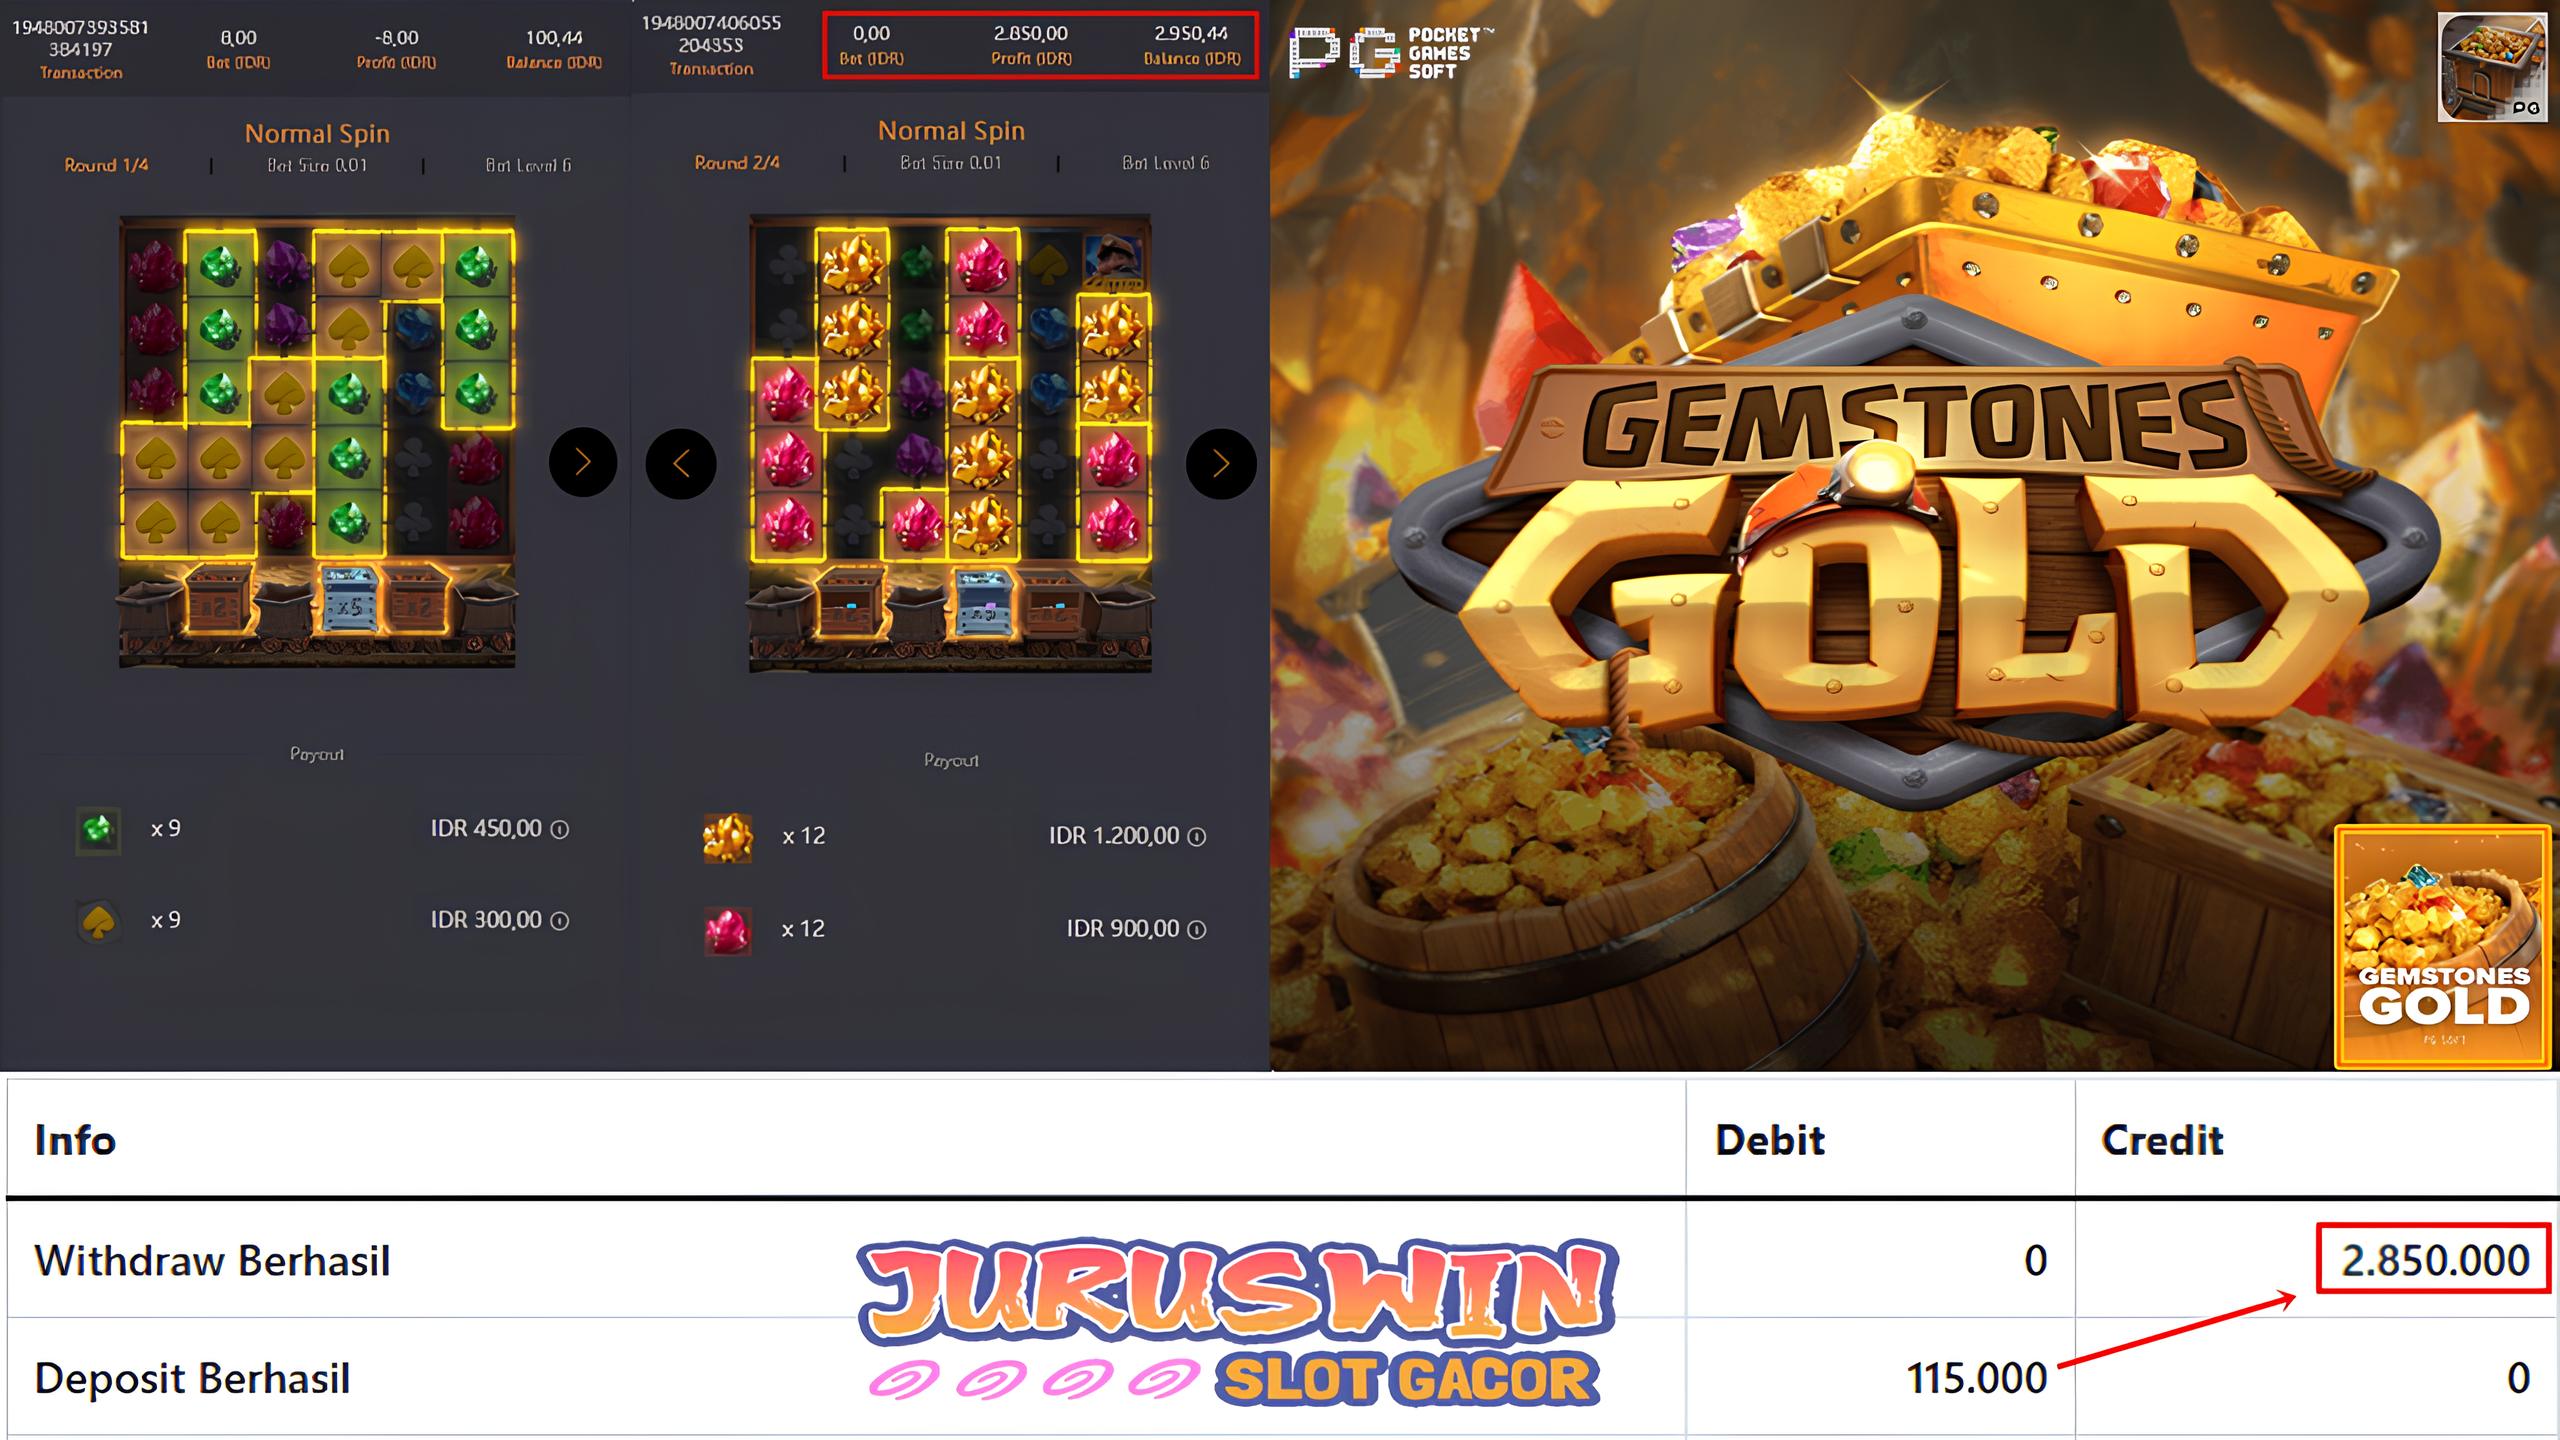Click next arrow on Round 2/4 panel
Image resolution: width=2560 pixels, height=1440 pixels.
pos(1221,463)
